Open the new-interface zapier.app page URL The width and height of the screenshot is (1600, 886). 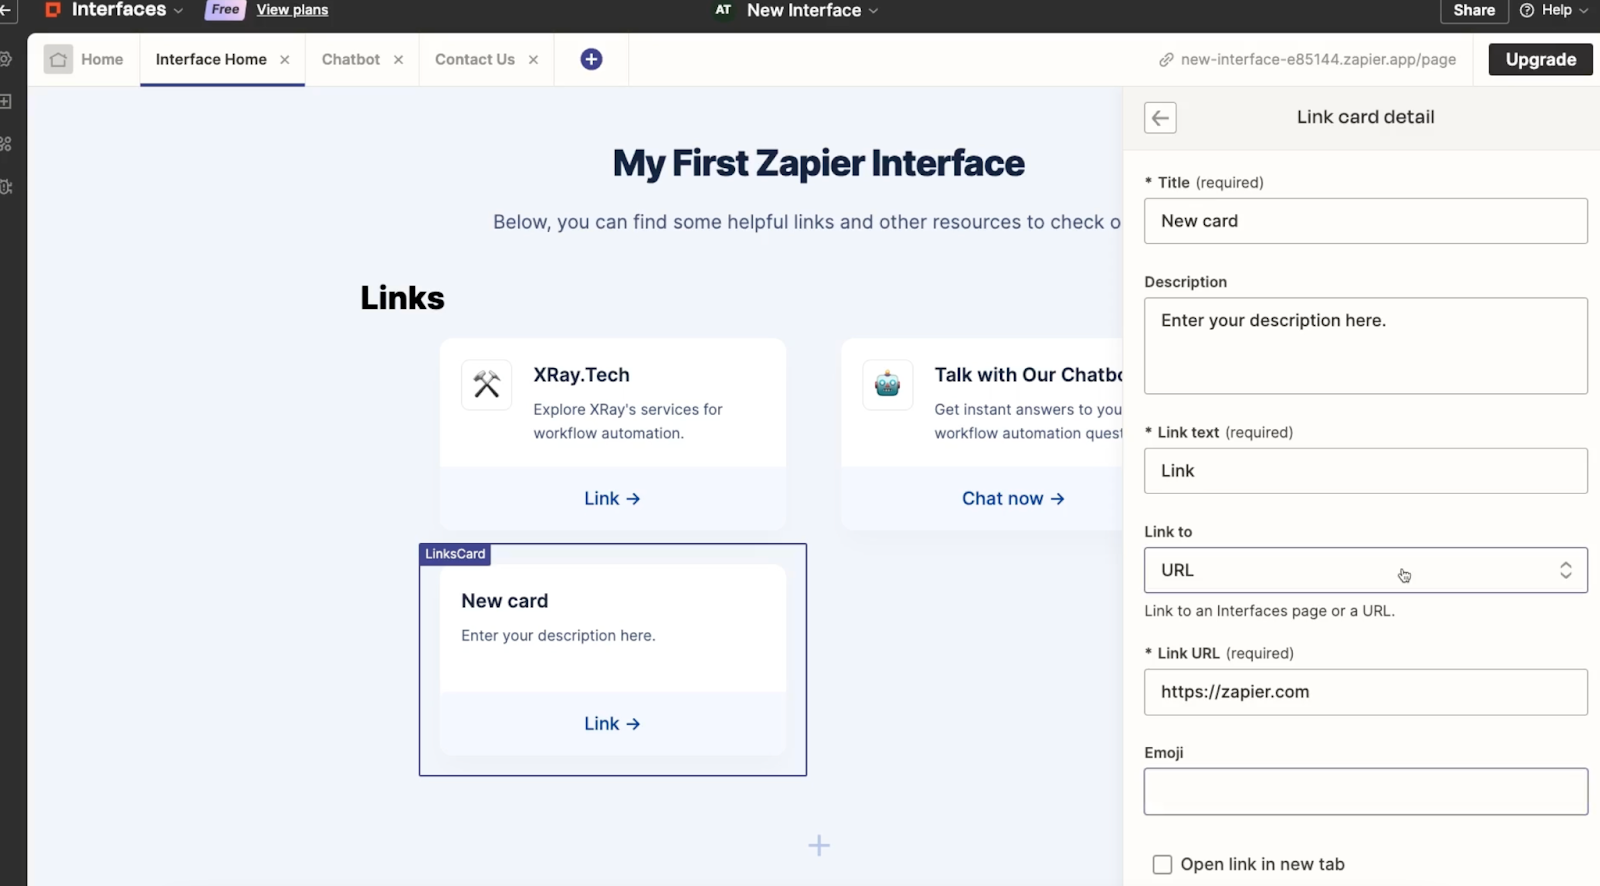(1318, 60)
